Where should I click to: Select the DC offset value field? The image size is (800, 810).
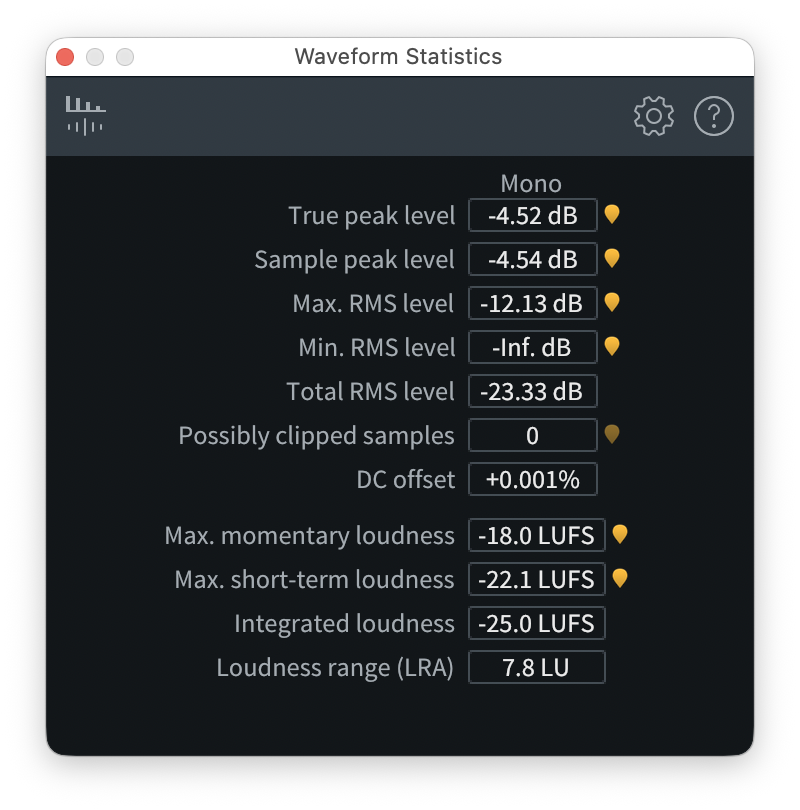point(532,479)
